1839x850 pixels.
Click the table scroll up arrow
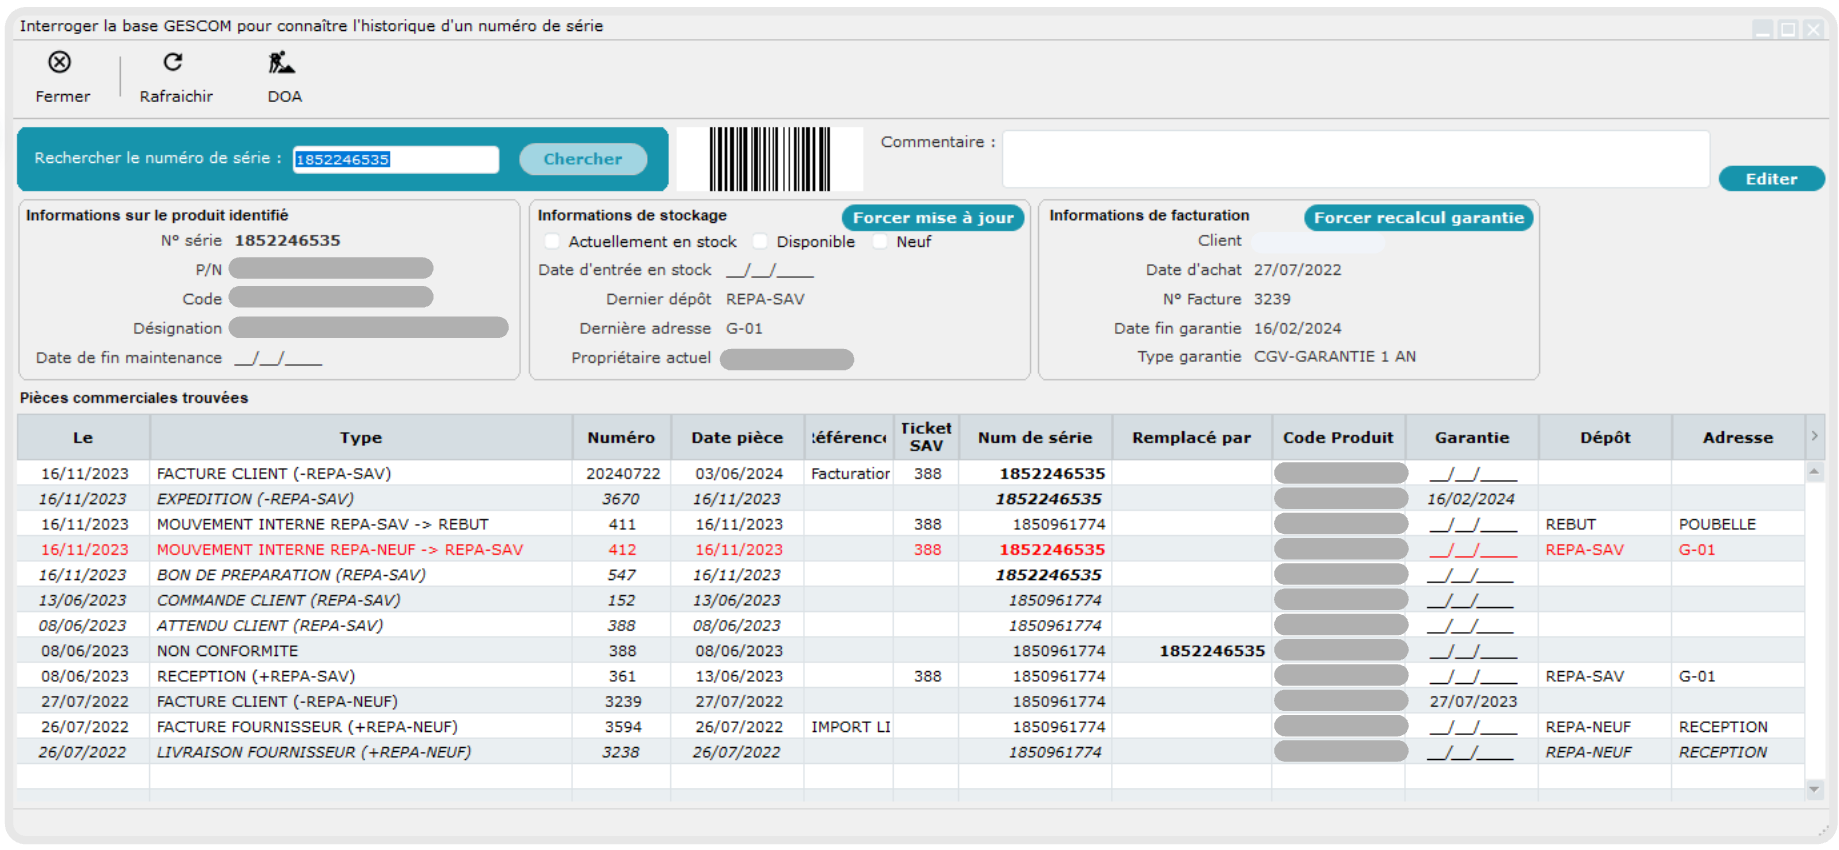coord(1814,471)
